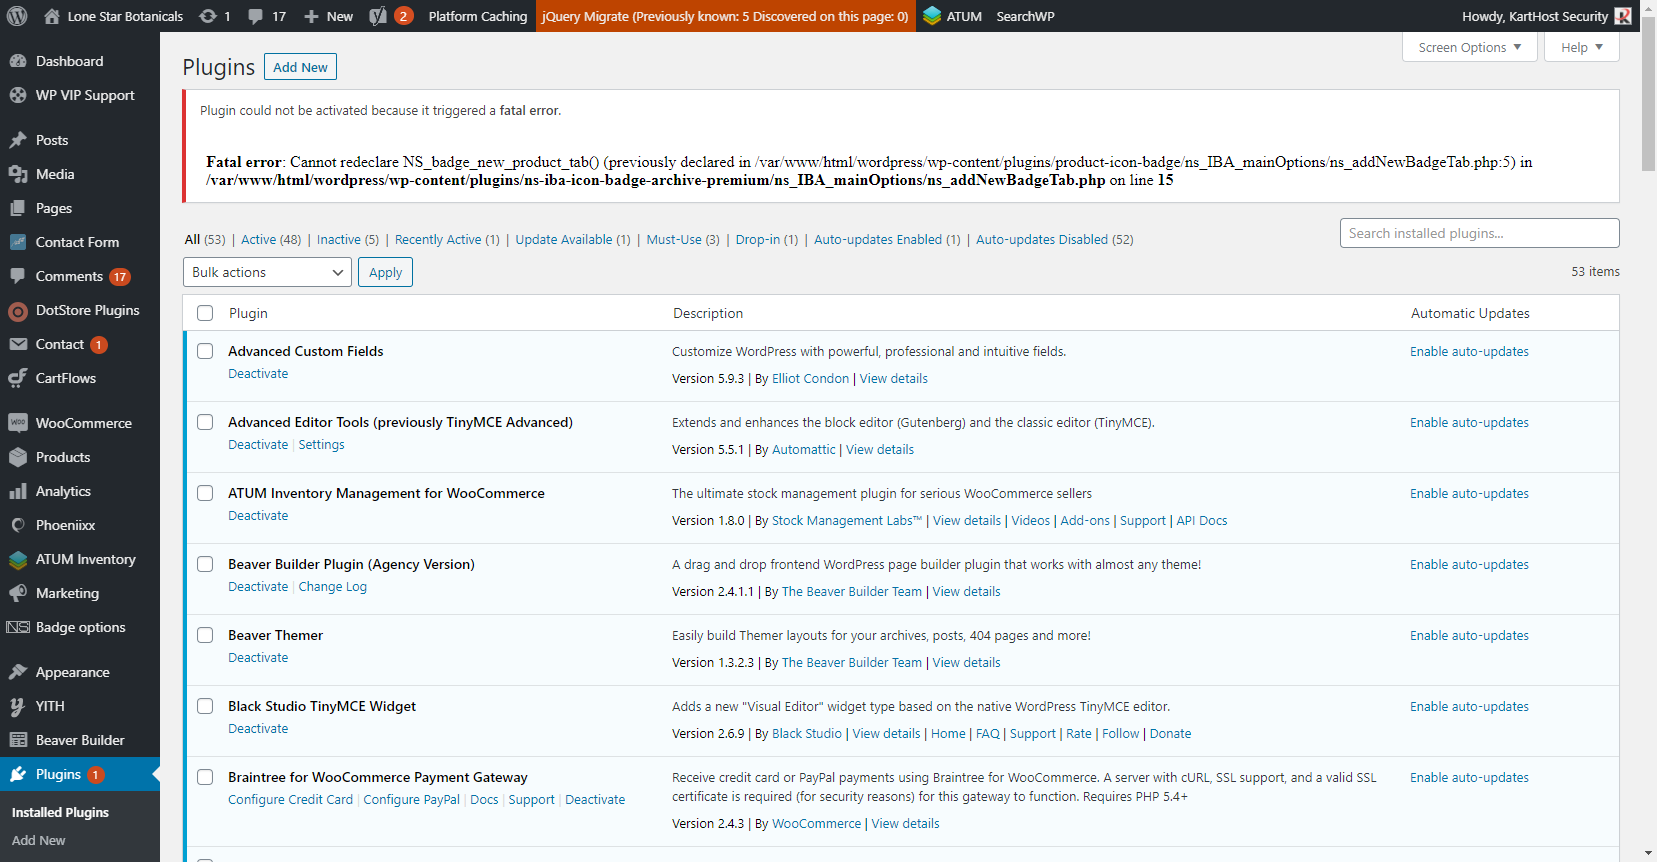
Task: Click the Phoeniixx sidebar icon
Action: click(x=18, y=525)
